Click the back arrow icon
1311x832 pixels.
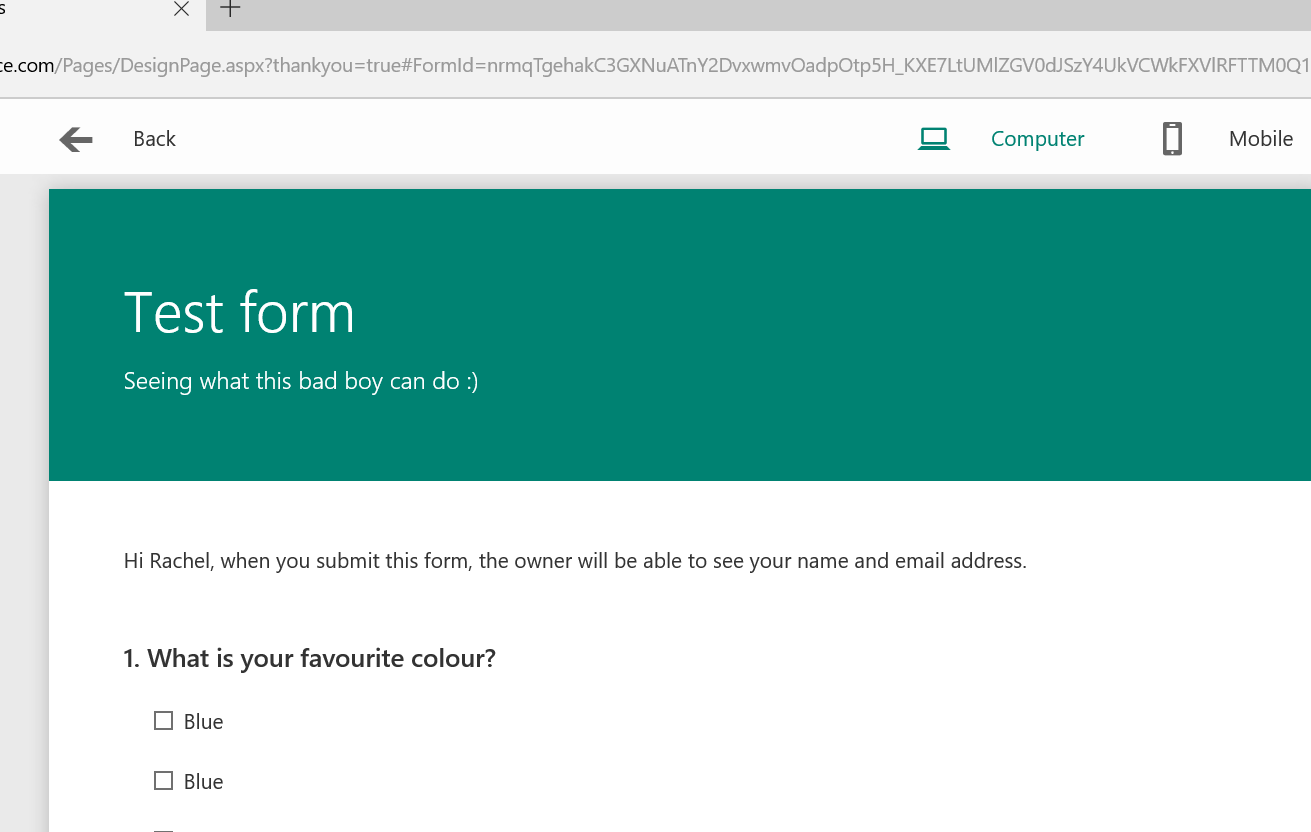76,139
